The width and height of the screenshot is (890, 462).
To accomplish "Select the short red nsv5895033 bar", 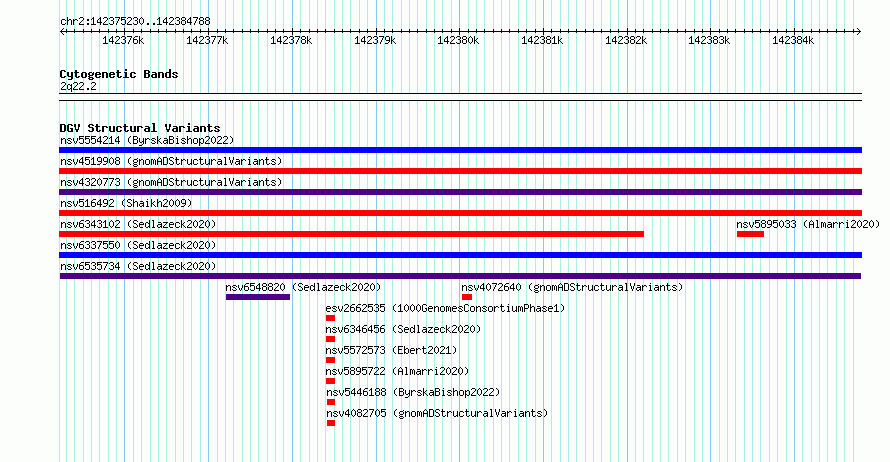I will (x=750, y=234).
